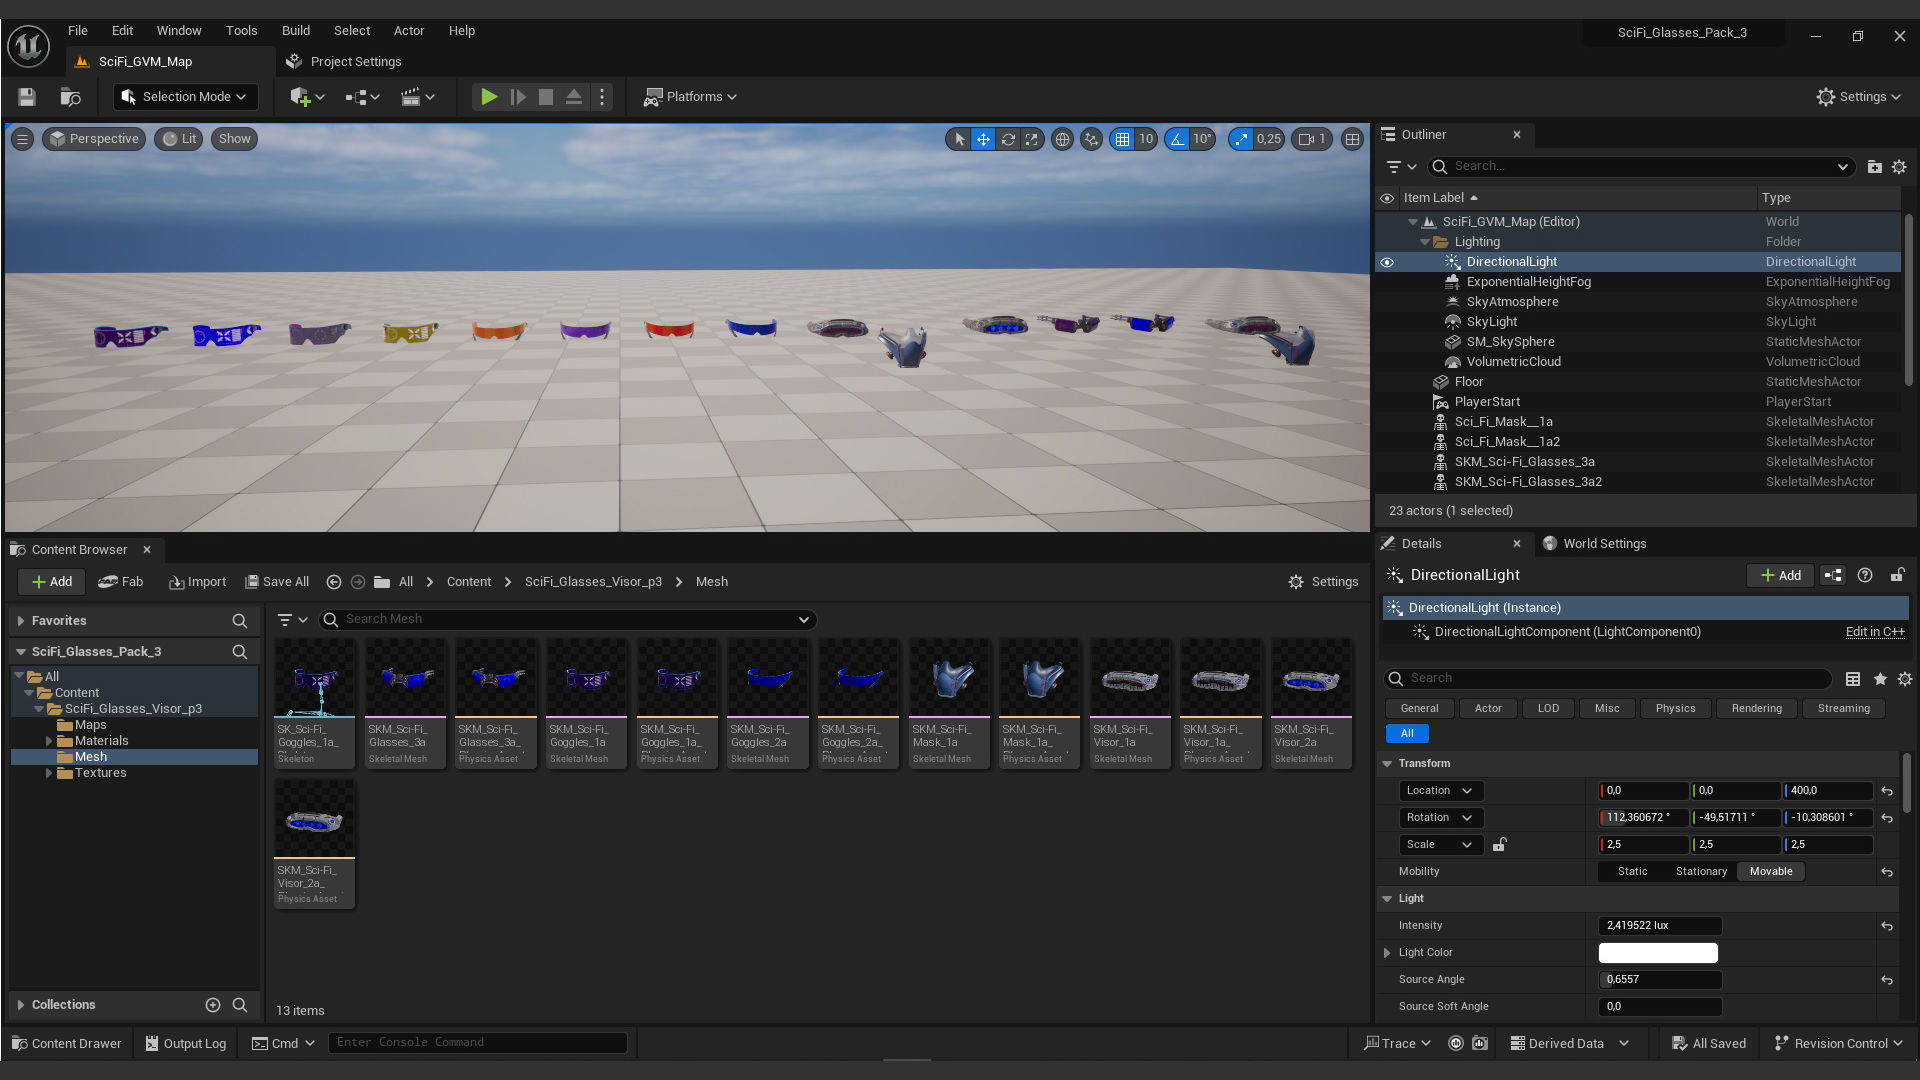Expand the Light Color property

[x=1387, y=953]
